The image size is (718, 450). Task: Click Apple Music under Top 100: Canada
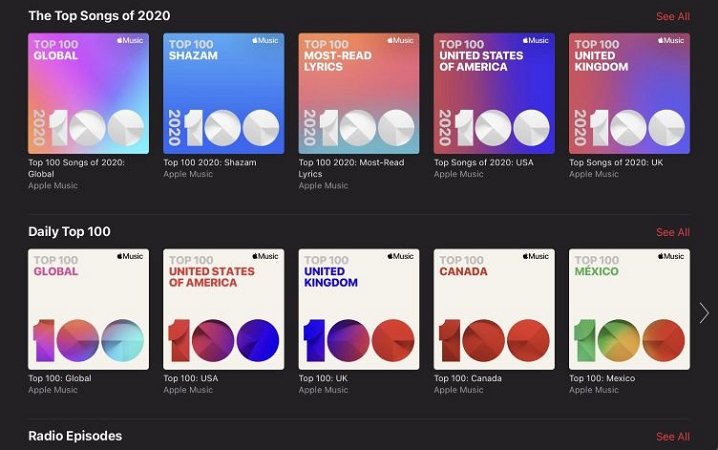458,390
